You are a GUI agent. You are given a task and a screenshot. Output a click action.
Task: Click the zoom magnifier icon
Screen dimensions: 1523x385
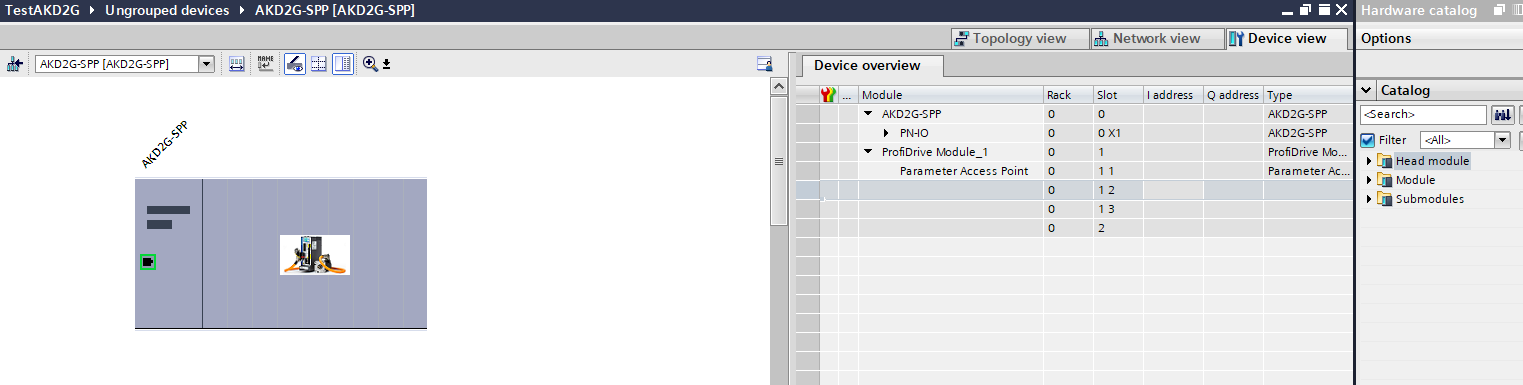[370, 64]
